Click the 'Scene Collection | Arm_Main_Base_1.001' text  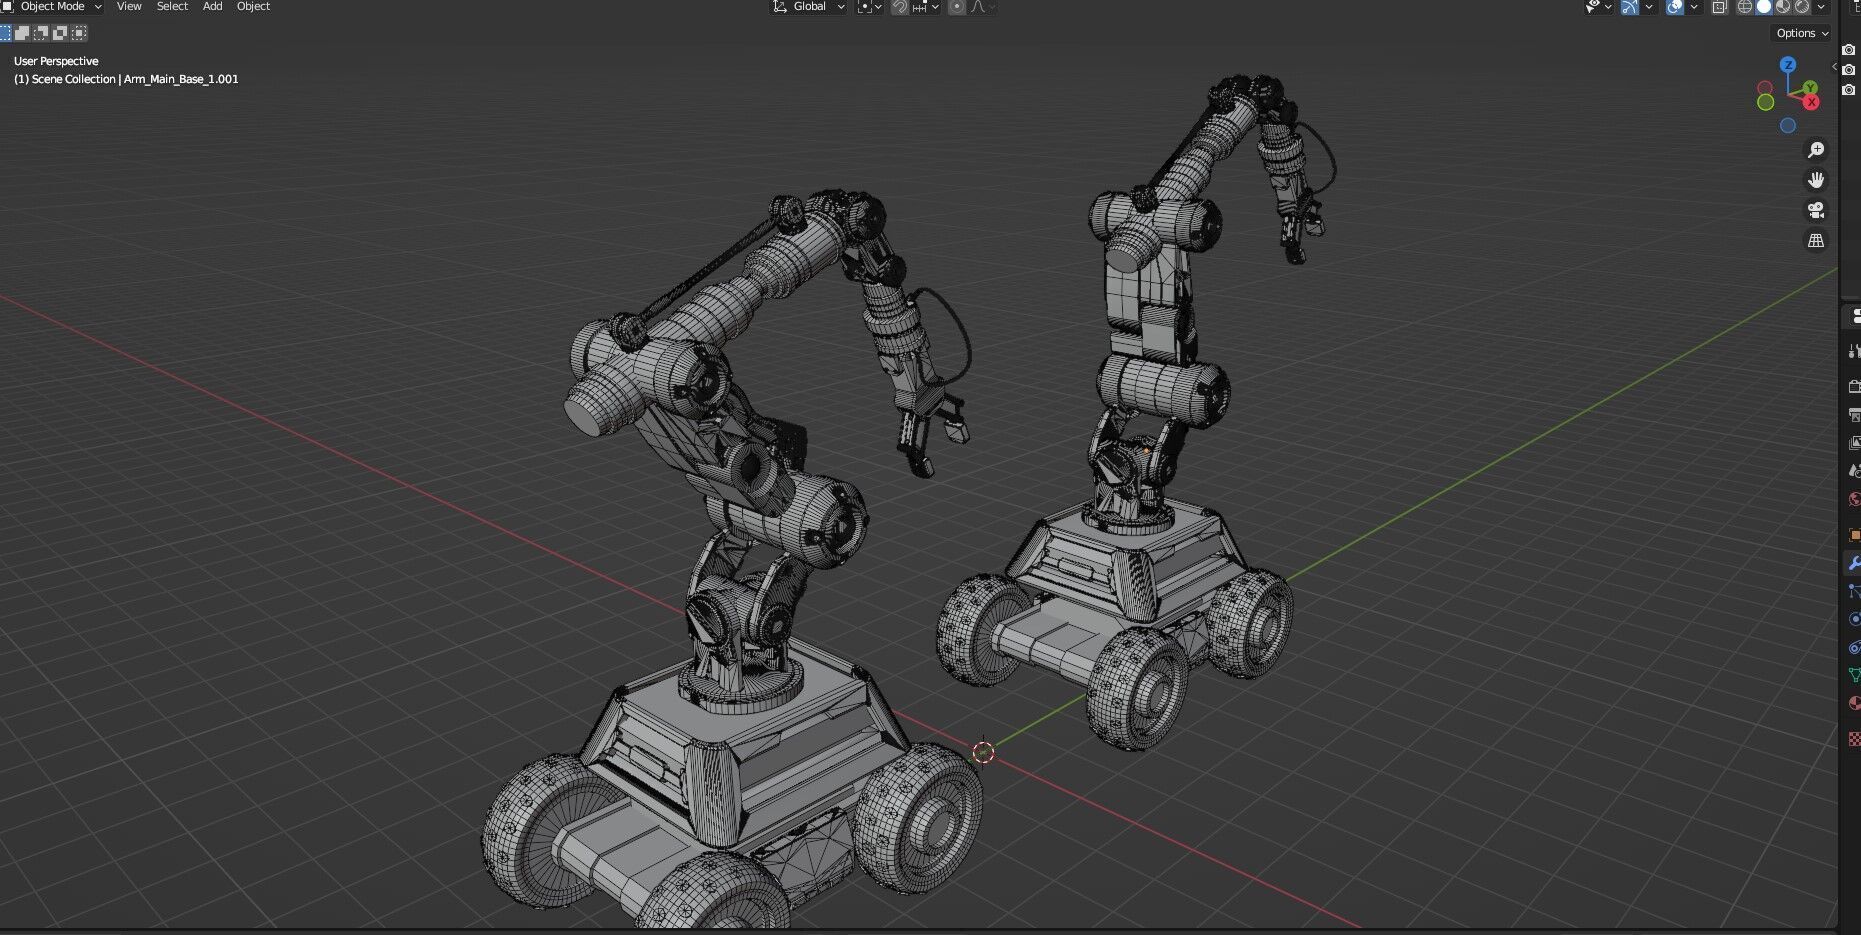[x=135, y=79]
